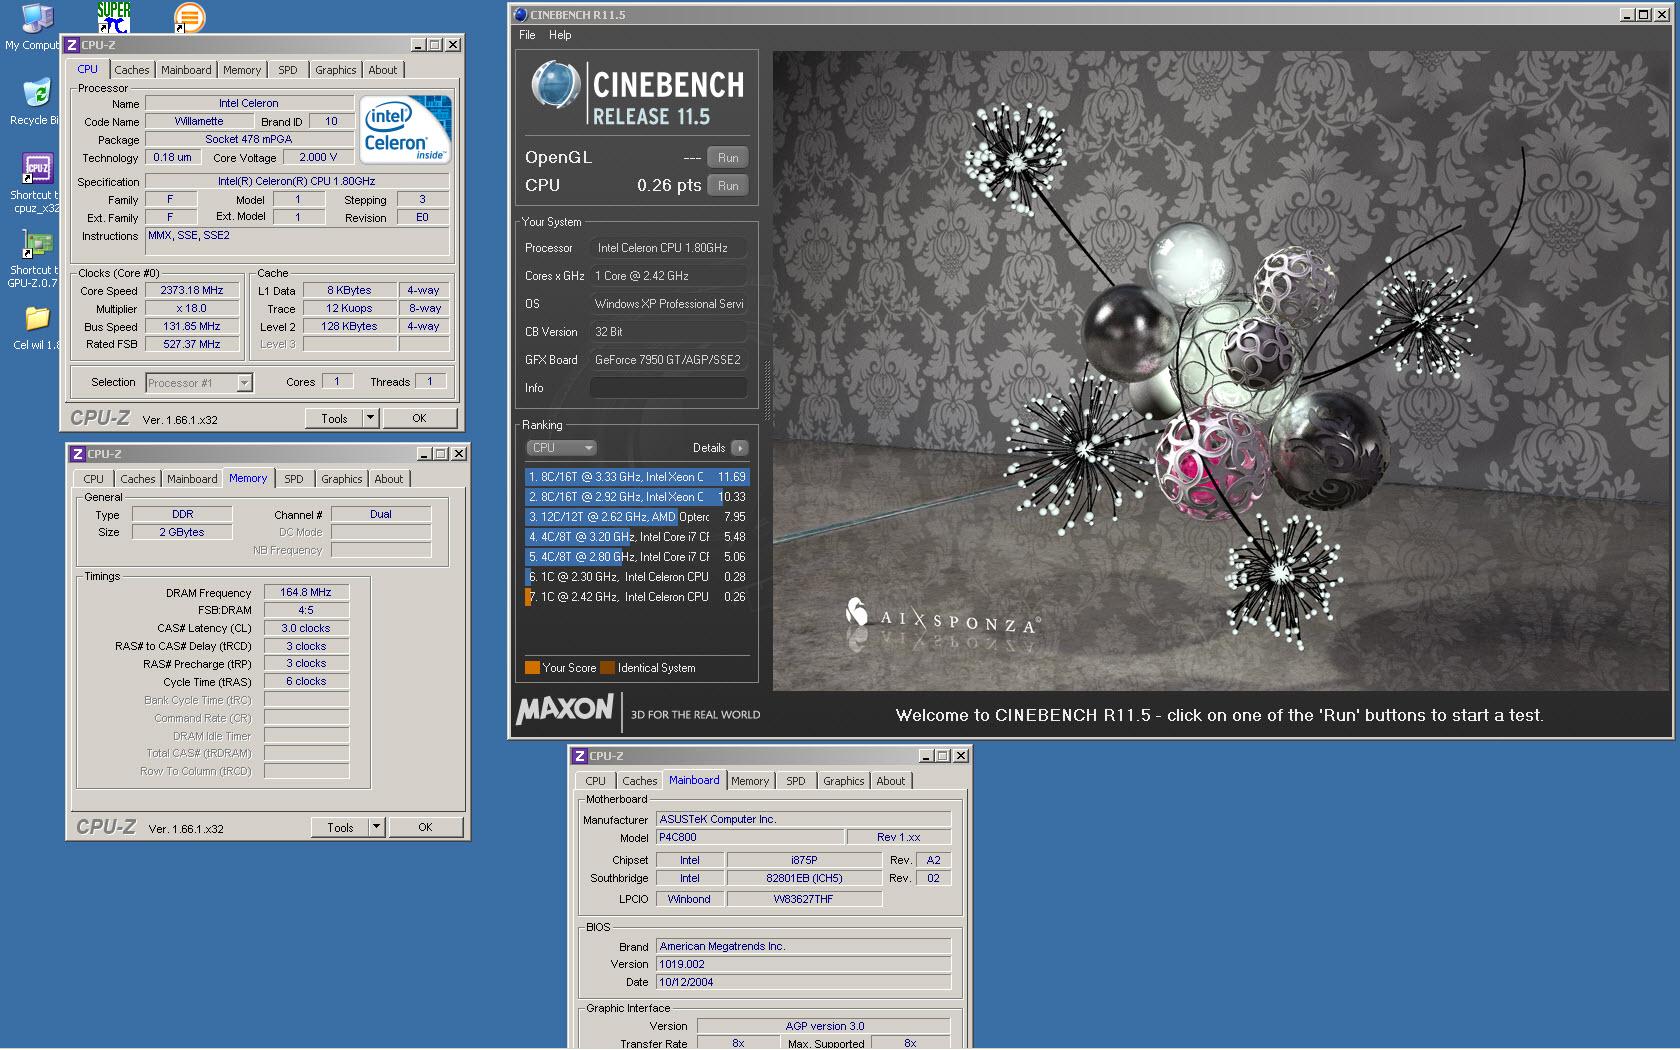Viewport: 1680px width, 1050px height.
Task: Click the Z icon of the CPU tab CPU-Z window
Action: [x=72, y=45]
